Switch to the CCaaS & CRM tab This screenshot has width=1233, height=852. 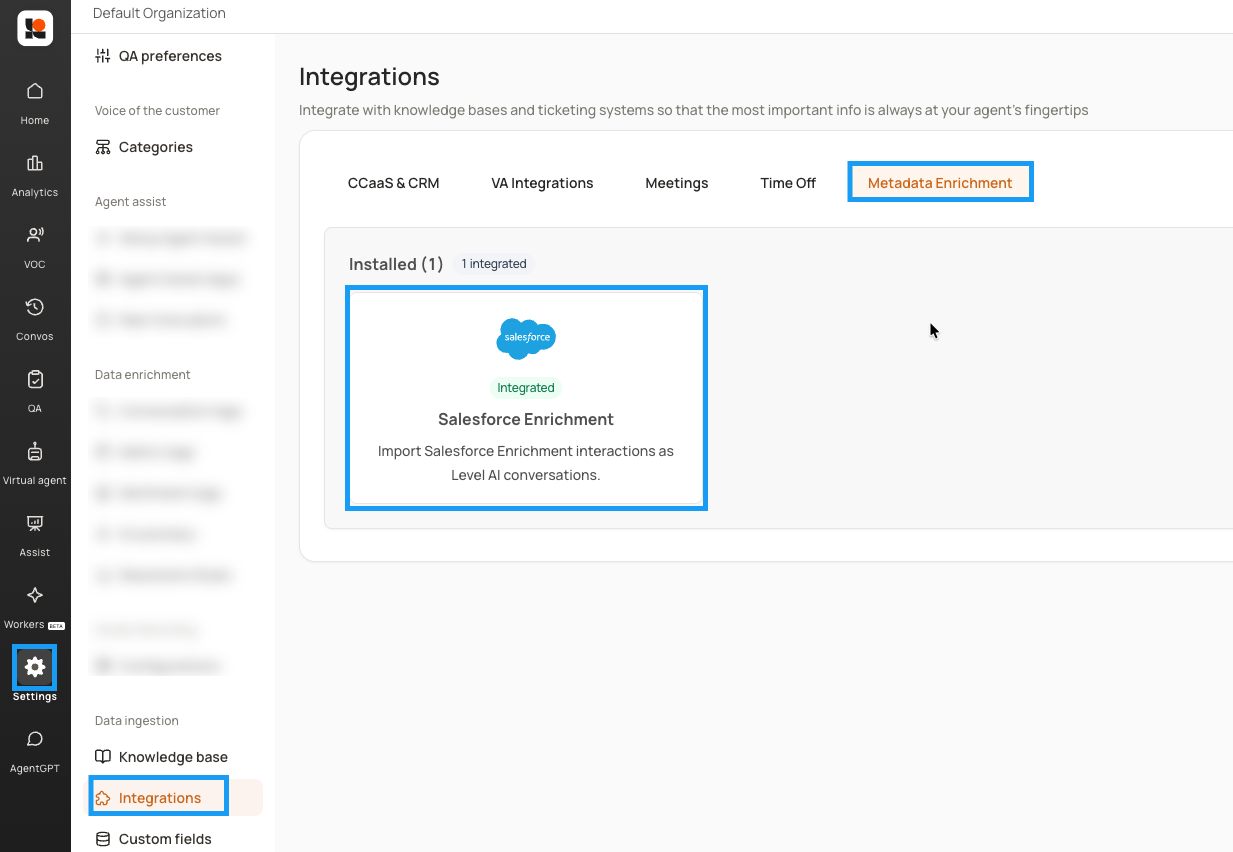click(x=394, y=183)
